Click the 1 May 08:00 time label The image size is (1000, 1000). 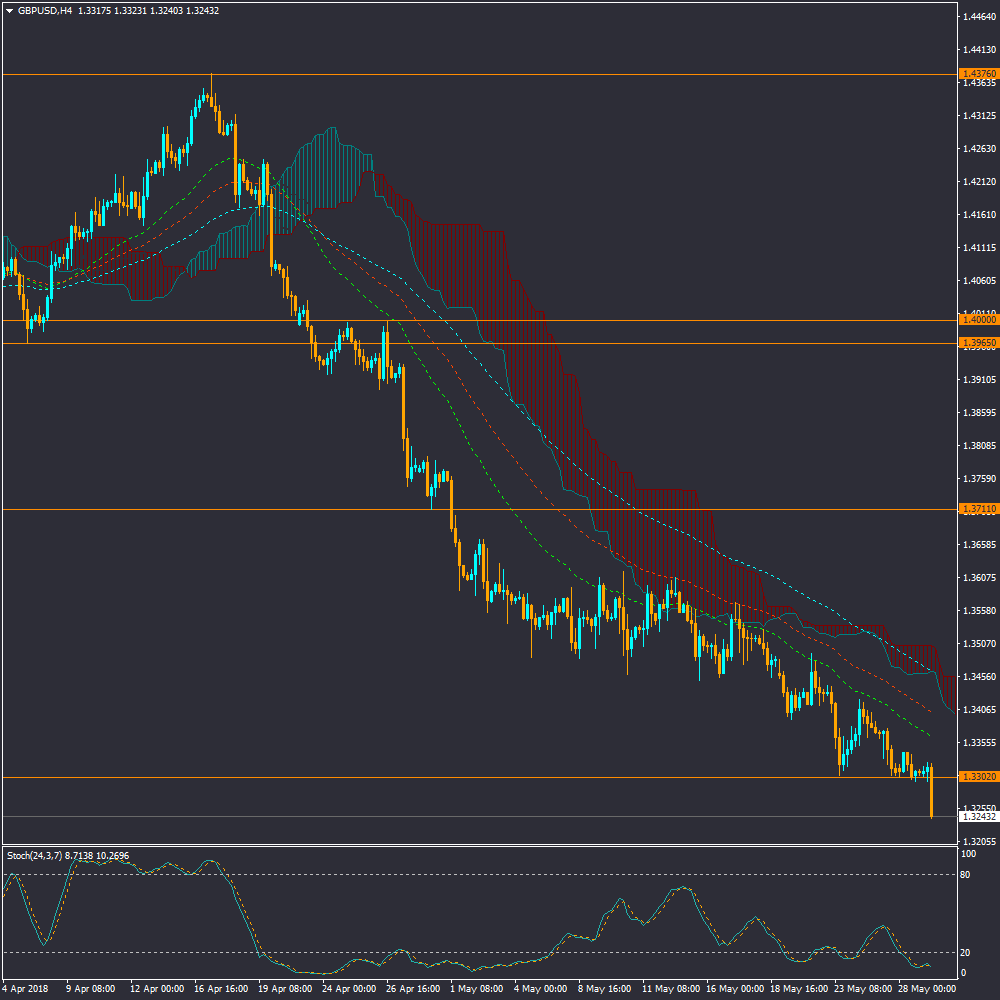pyautogui.click(x=475, y=988)
